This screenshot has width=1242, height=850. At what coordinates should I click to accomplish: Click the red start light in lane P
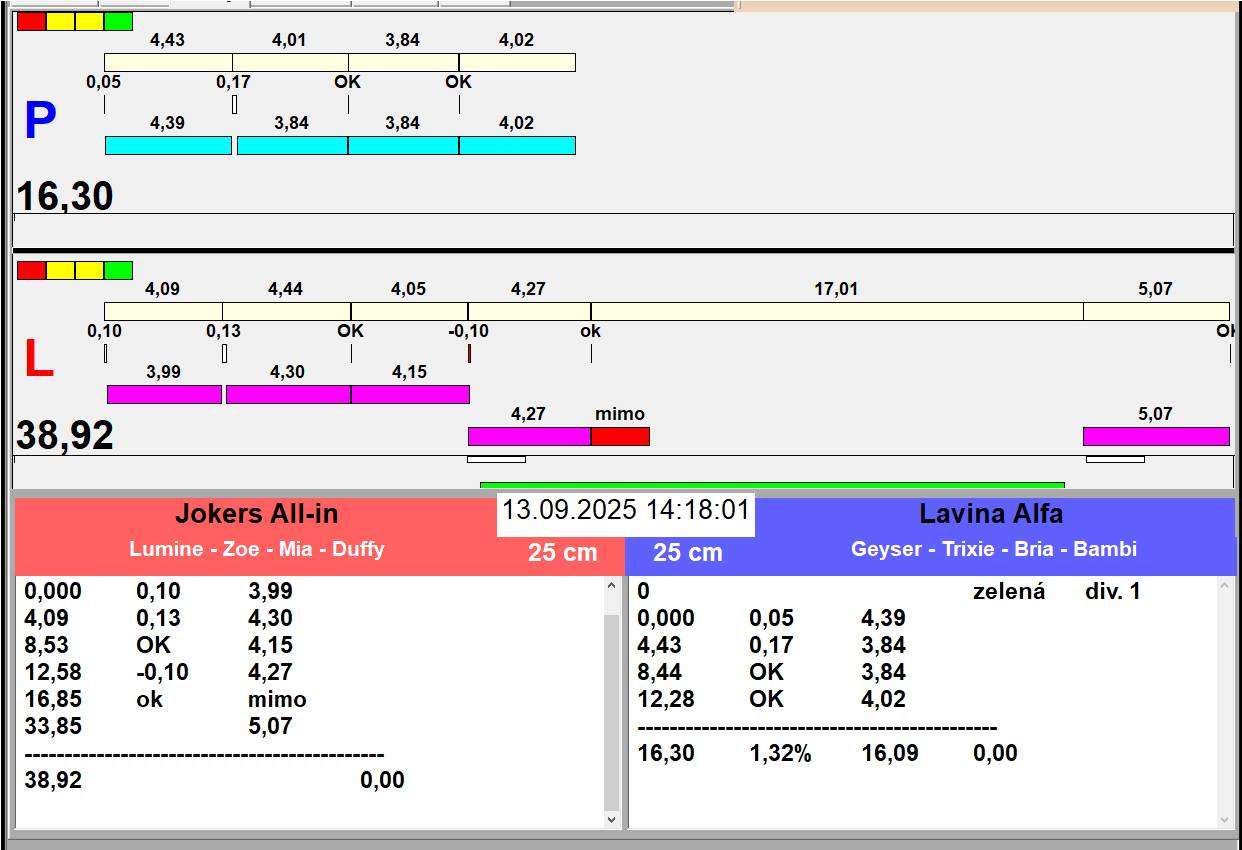tap(31, 21)
